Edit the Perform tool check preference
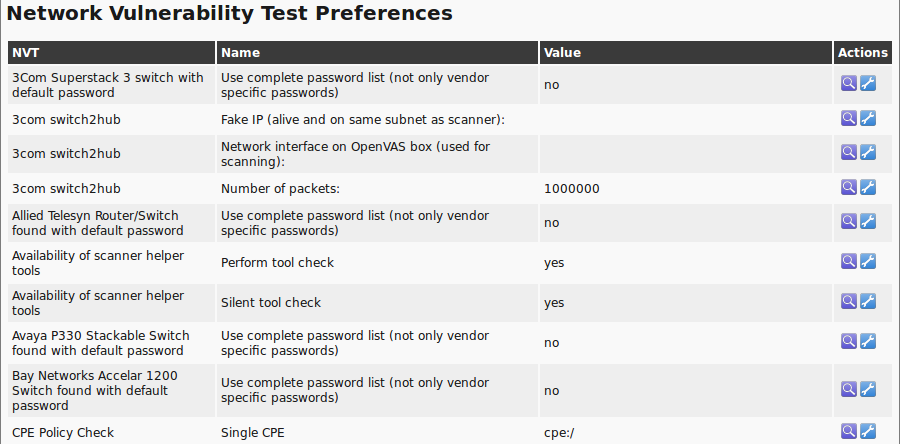903x444 pixels. pyautogui.click(x=868, y=262)
